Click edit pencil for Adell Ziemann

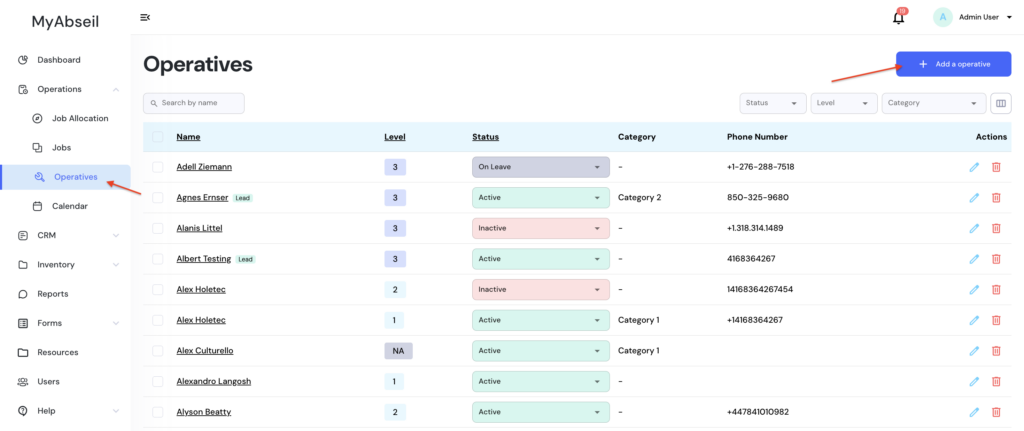[974, 167]
